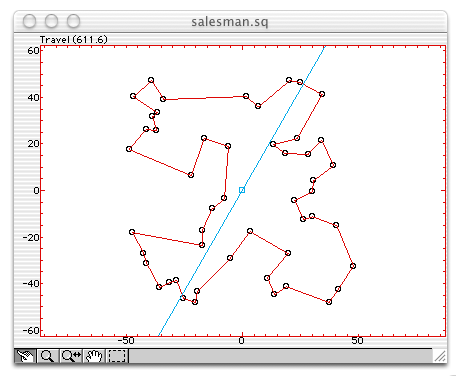Viewport: 456px width, 376px height.
Task: Click the -20 label on vertical axis
Action: pos(31,237)
